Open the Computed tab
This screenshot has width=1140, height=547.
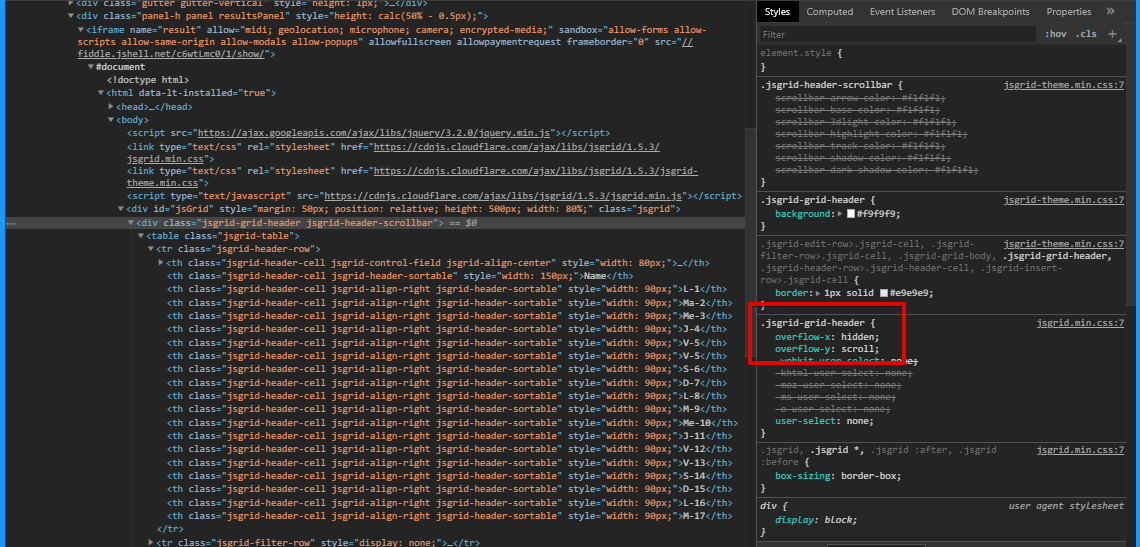[x=830, y=12]
